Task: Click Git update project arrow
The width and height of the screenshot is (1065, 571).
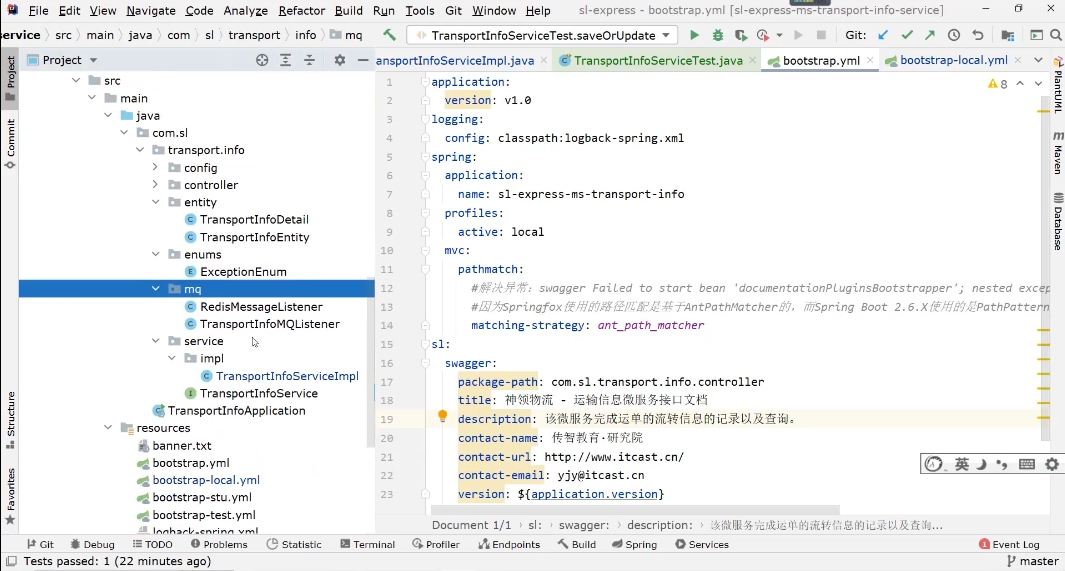Action: pyautogui.click(x=883, y=35)
